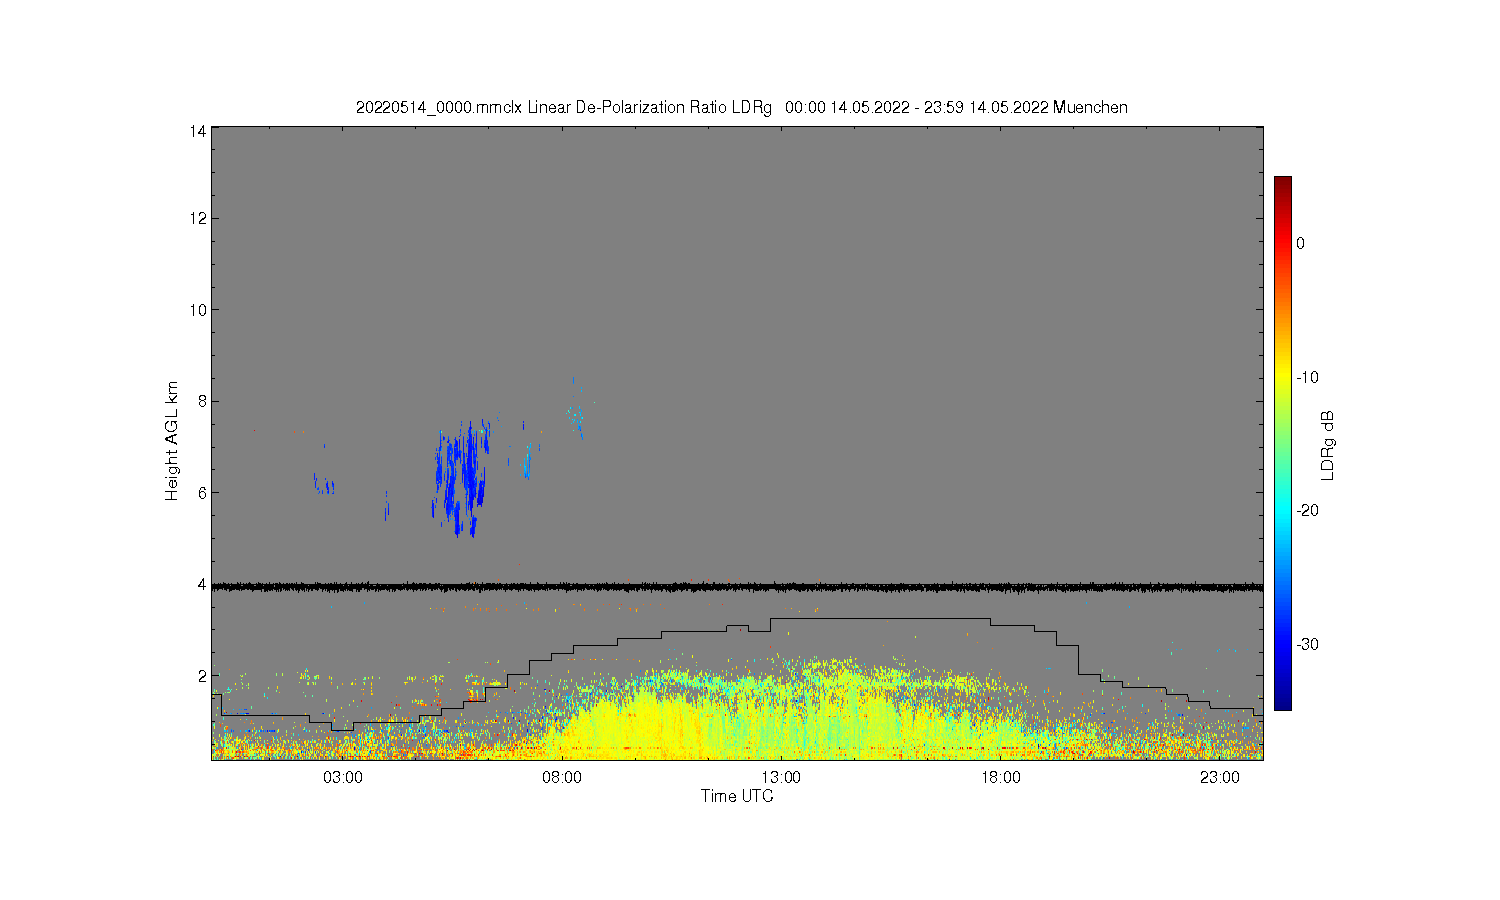Click the 14 km height axis label
This screenshot has width=1500, height=900.
tap(198, 131)
